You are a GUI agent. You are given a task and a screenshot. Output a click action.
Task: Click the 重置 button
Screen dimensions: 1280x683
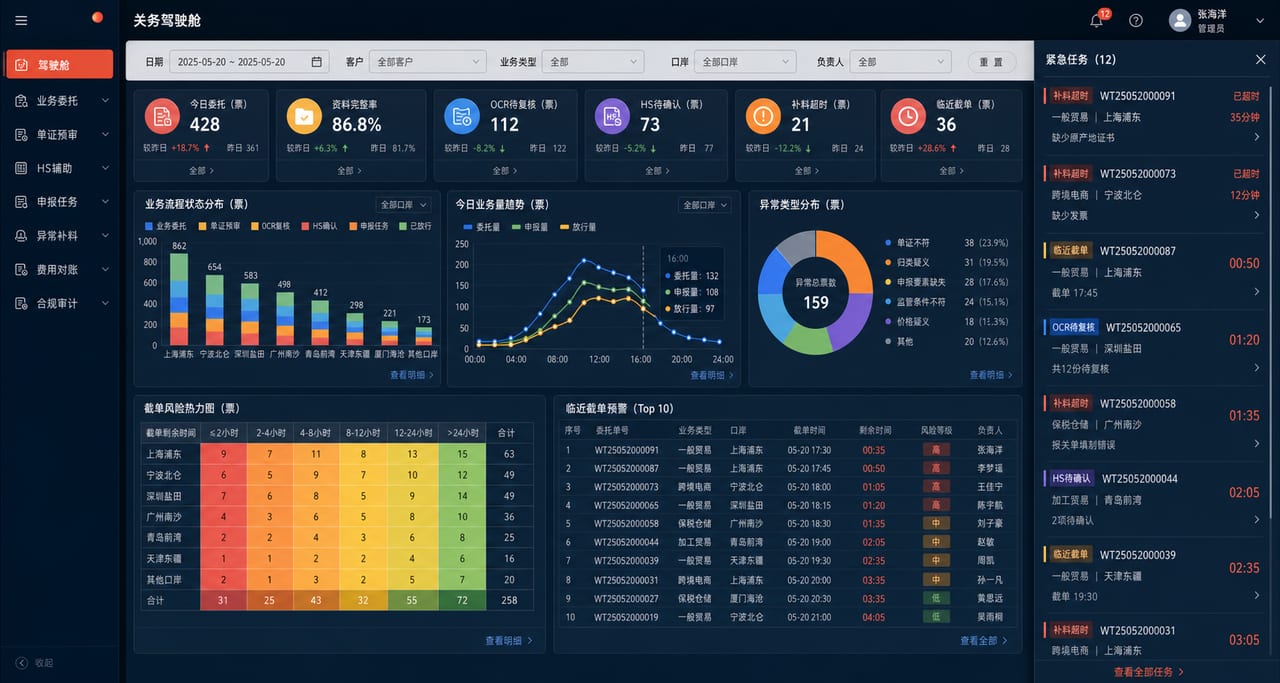992,62
